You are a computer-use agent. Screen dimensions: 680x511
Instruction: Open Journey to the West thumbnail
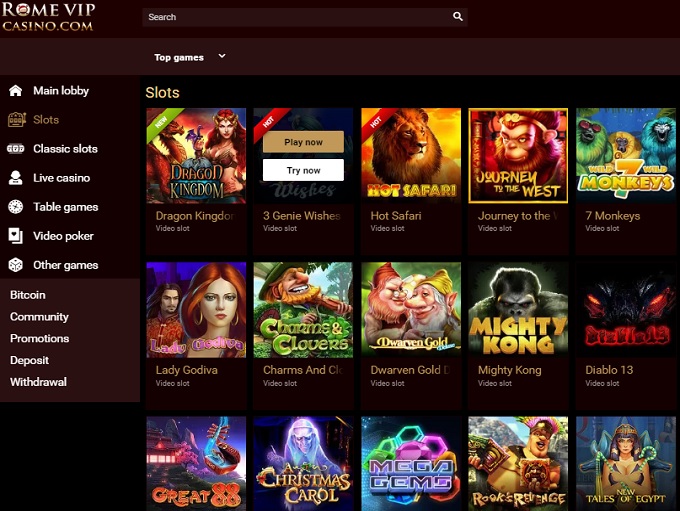coord(518,156)
